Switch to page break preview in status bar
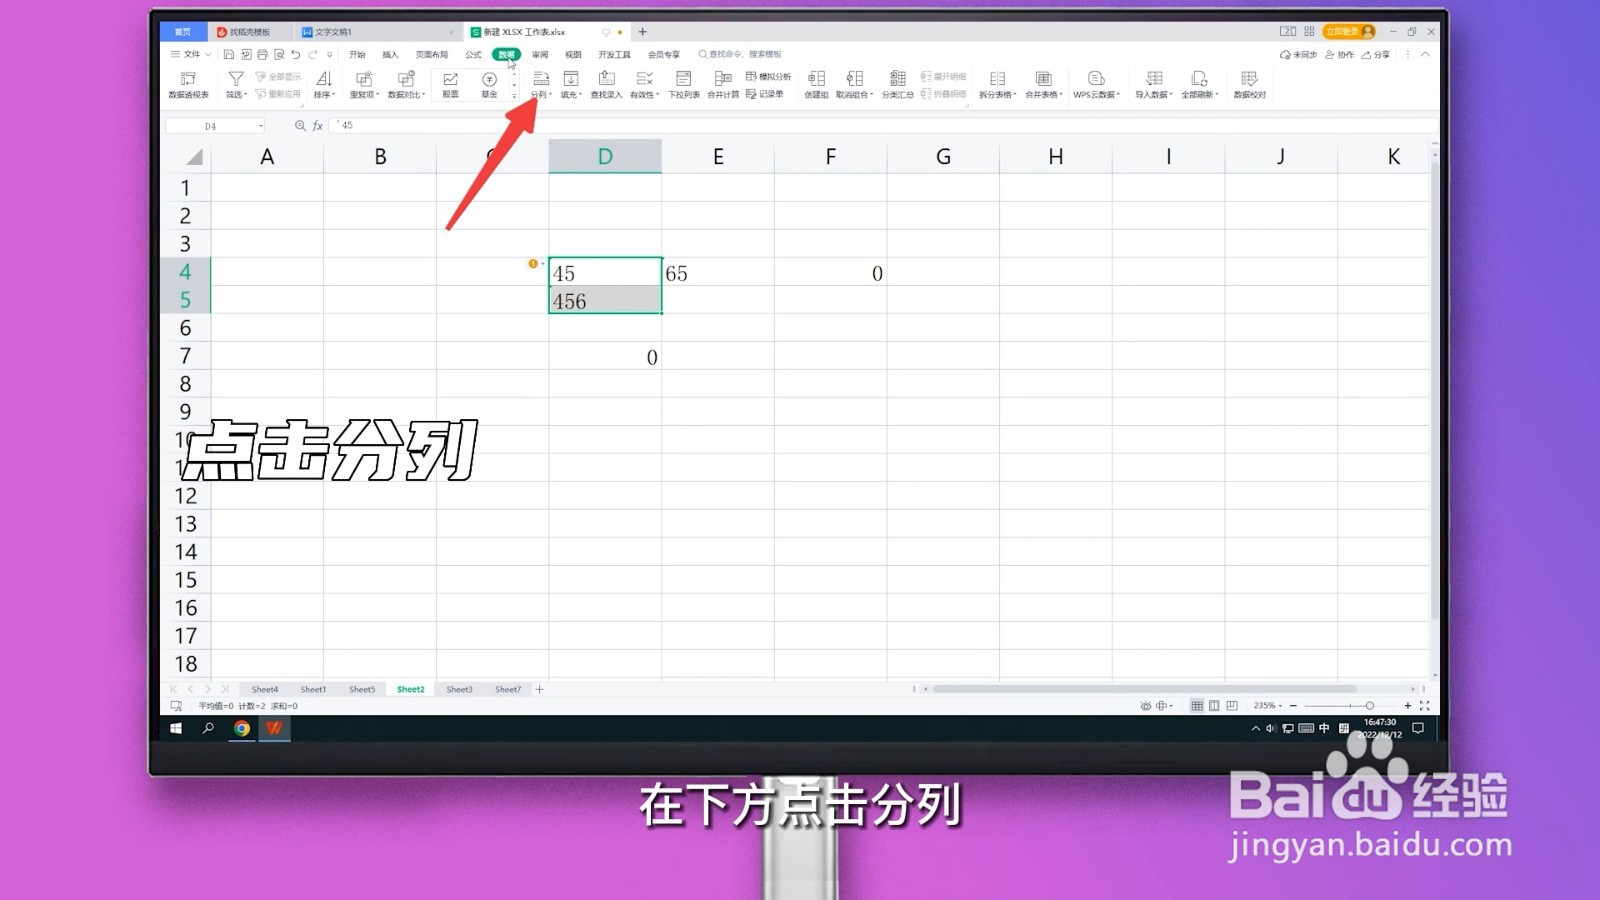1600x900 pixels. pos(1232,706)
